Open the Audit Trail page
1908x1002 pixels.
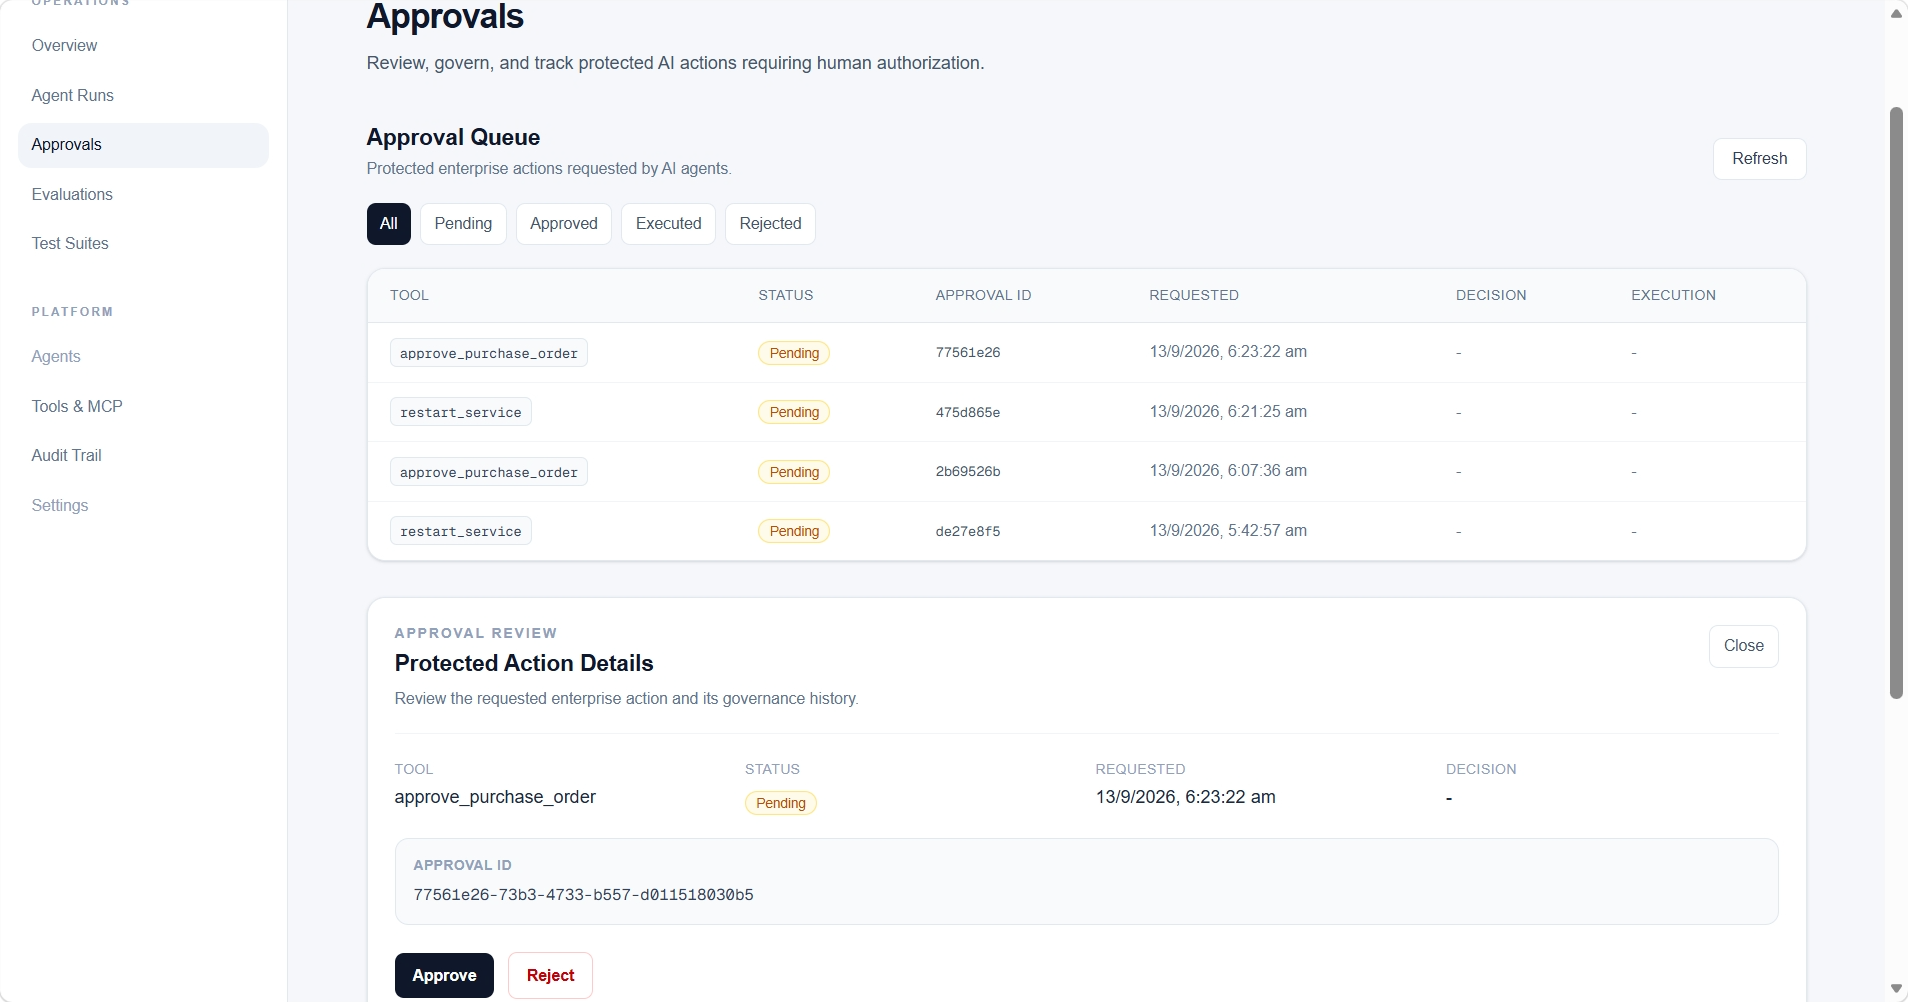[66, 455]
